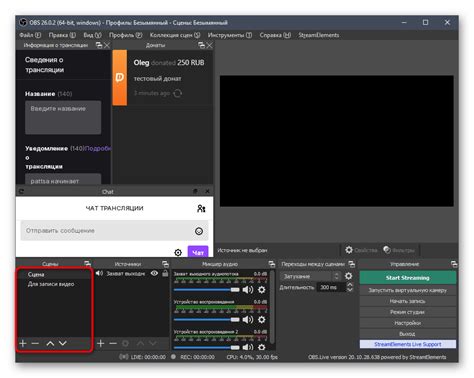Move the source down in the Источники panel
This screenshot has height=378, width=474.
153,343
